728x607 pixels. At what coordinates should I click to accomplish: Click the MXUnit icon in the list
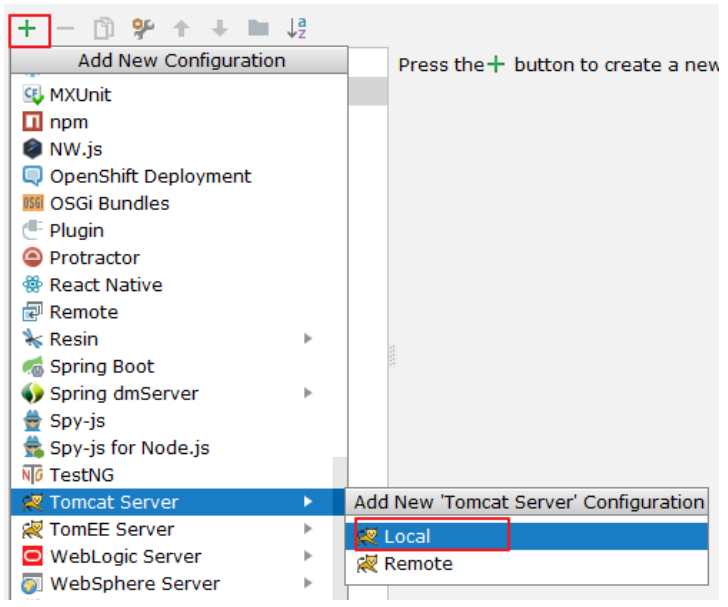[x=32, y=95]
